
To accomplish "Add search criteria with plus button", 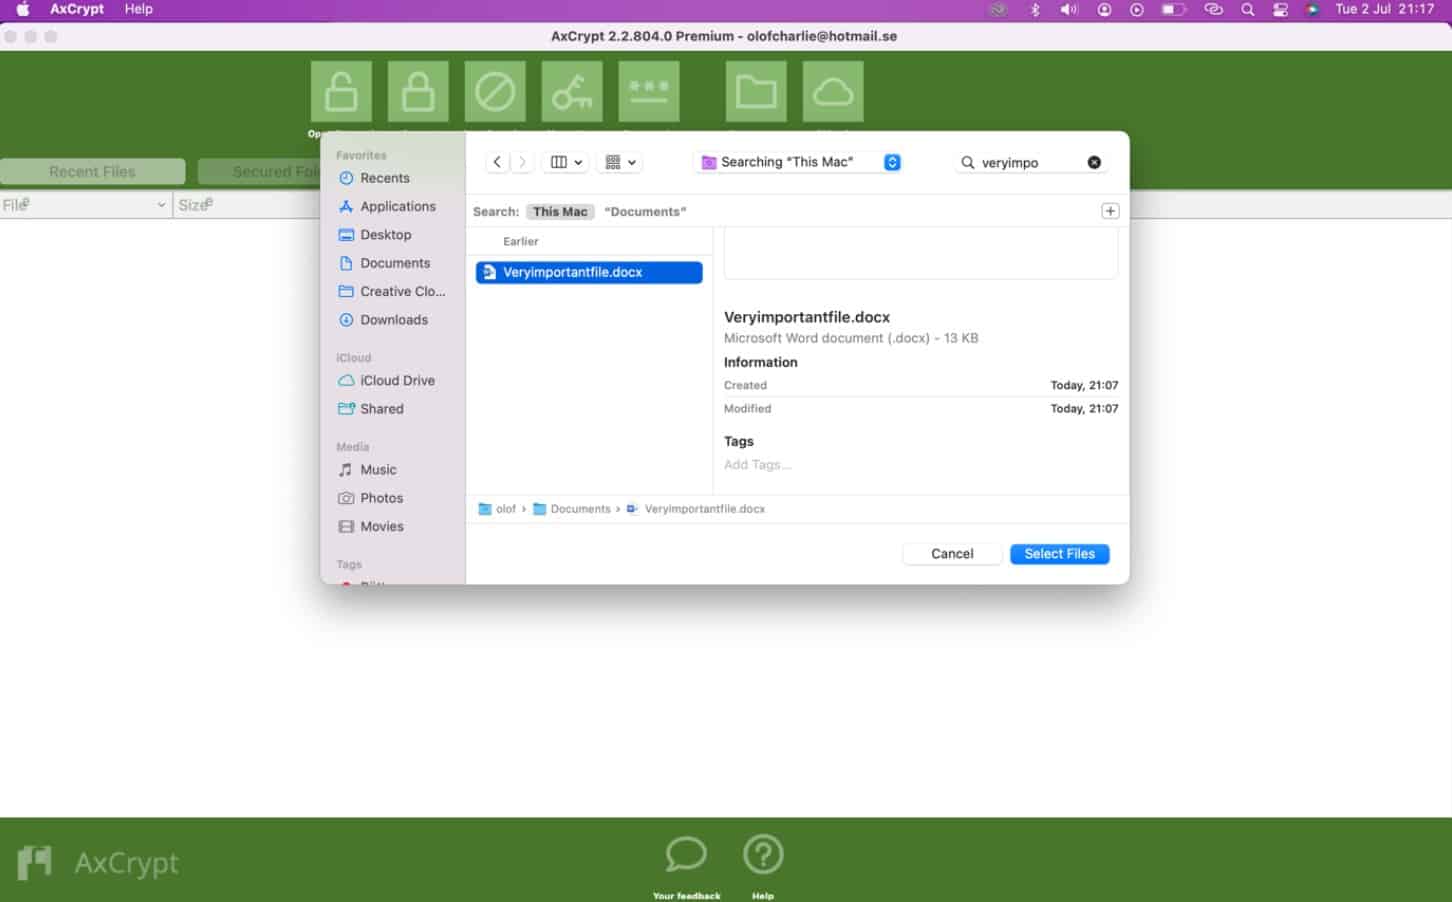I will click(1110, 211).
